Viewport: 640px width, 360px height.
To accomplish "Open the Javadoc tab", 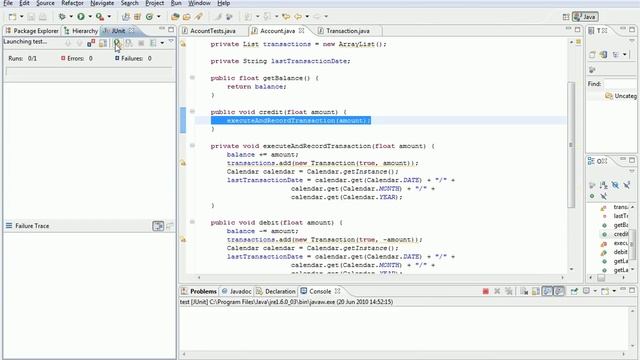I will (x=236, y=291).
